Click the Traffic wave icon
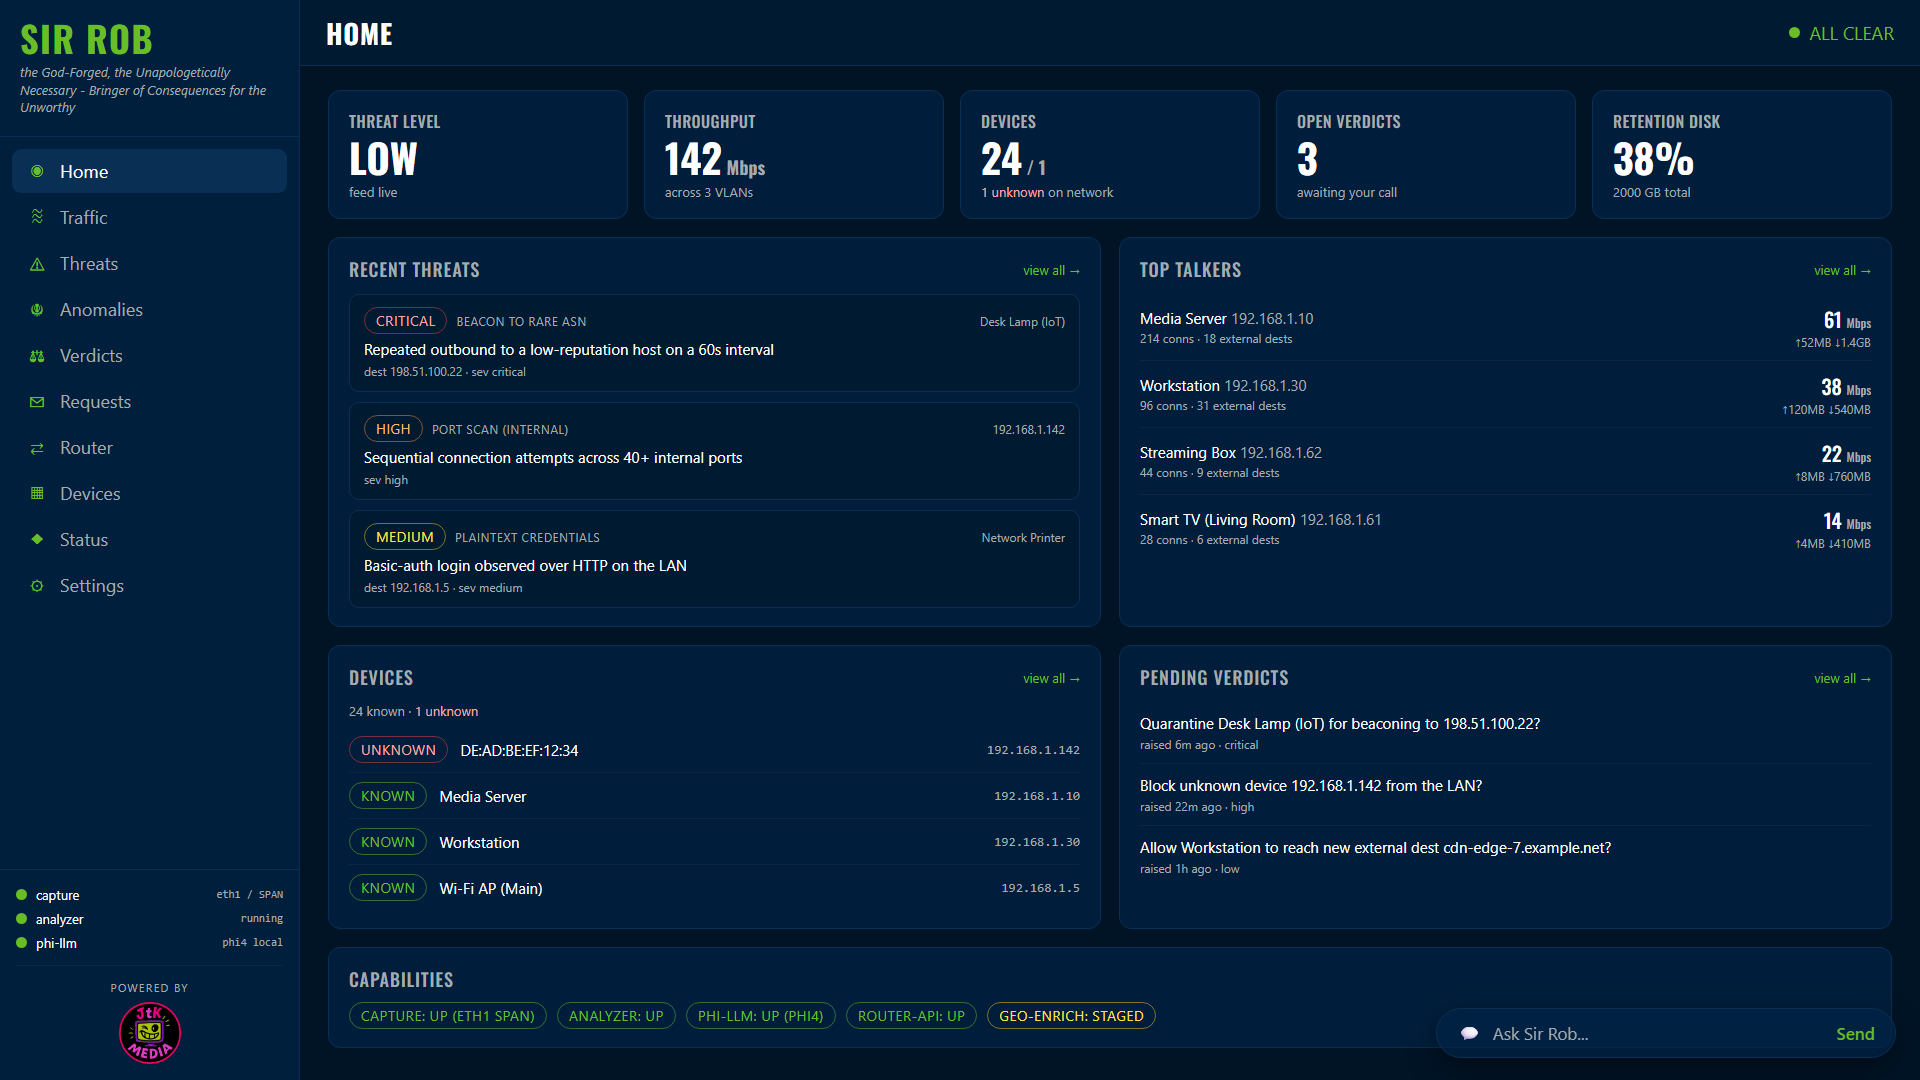Screen dimensions: 1920x1080 [x=37, y=217]
